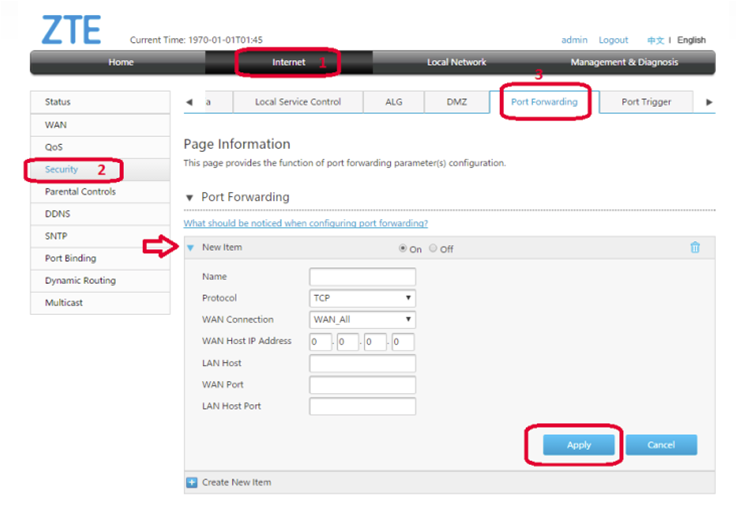The height and width of the screenshot is (518, 737).
Task: Click the plus icon beside Create New Item
Action: click(192, 482)
